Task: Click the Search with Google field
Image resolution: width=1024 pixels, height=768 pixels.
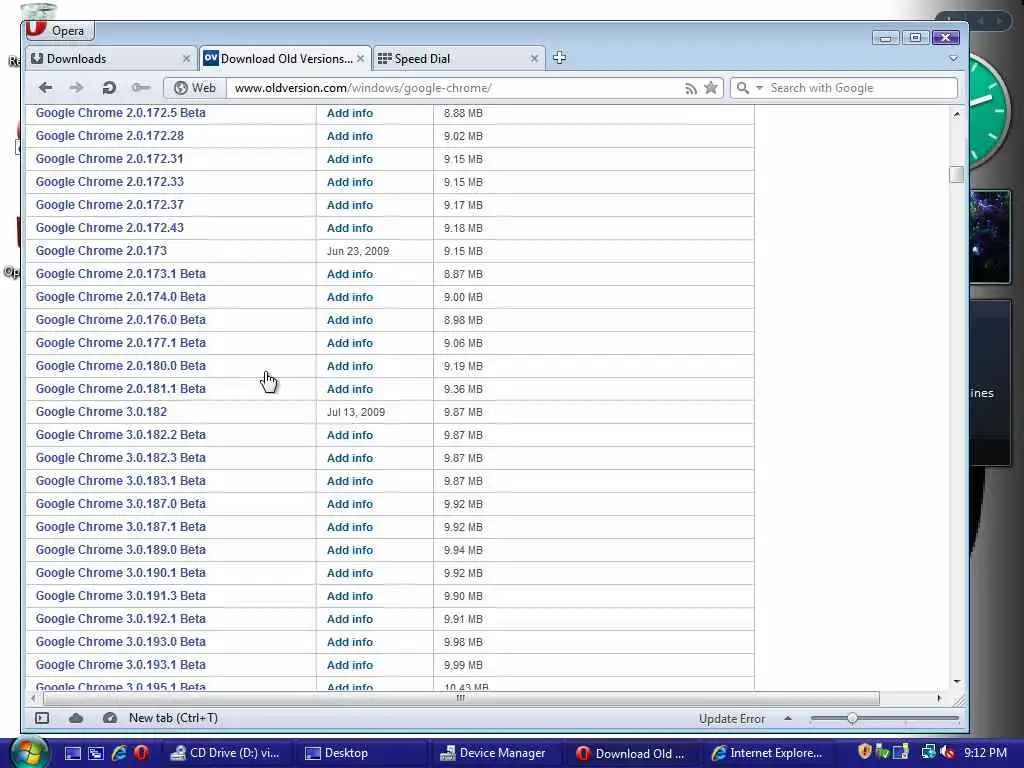Action: pos(861,88)
